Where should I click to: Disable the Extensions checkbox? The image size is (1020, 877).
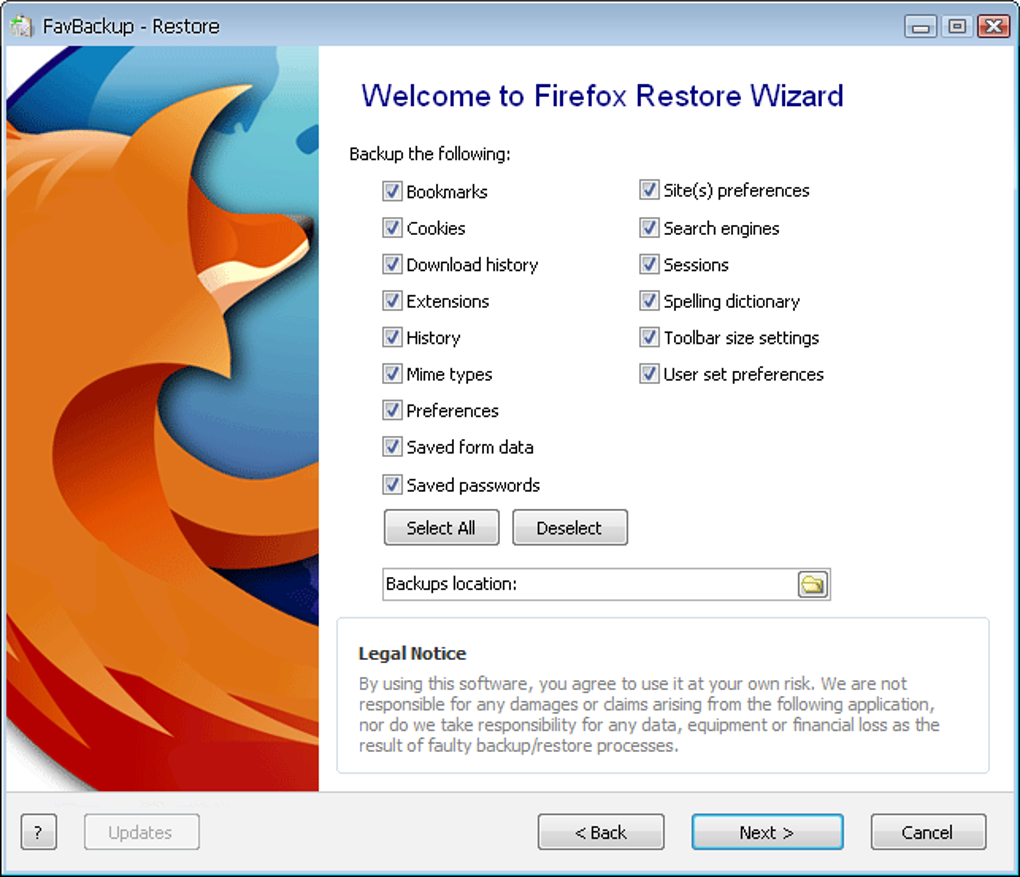point(392,301)
